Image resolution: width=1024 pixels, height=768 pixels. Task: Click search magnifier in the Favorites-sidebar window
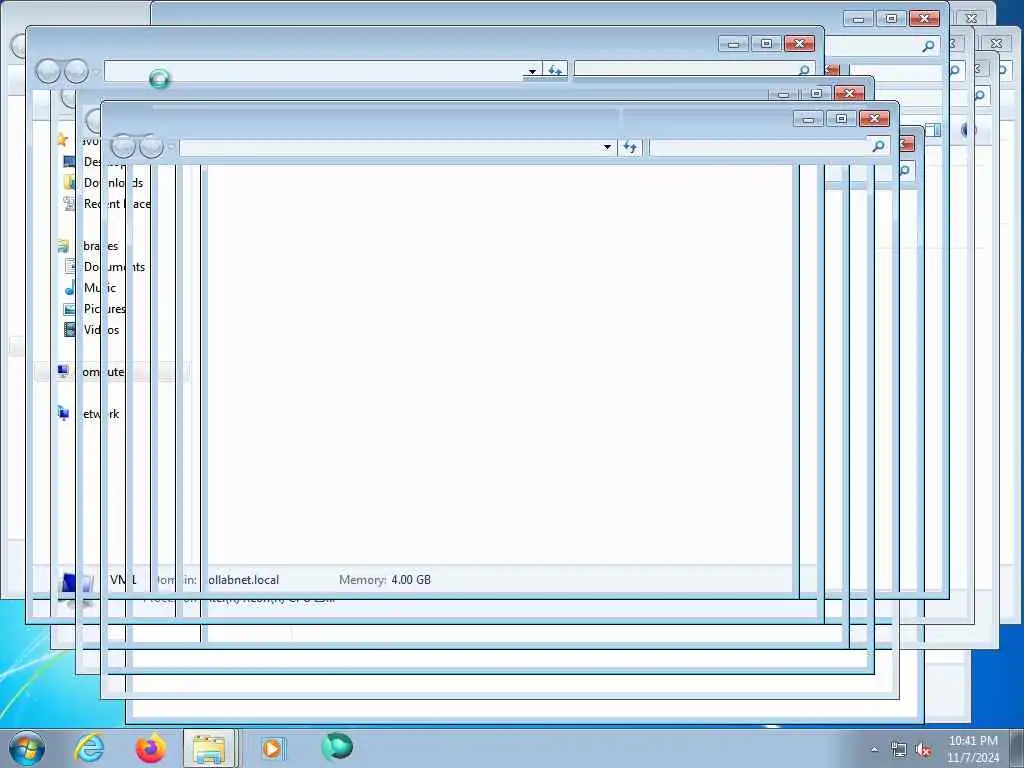point(804,70)
